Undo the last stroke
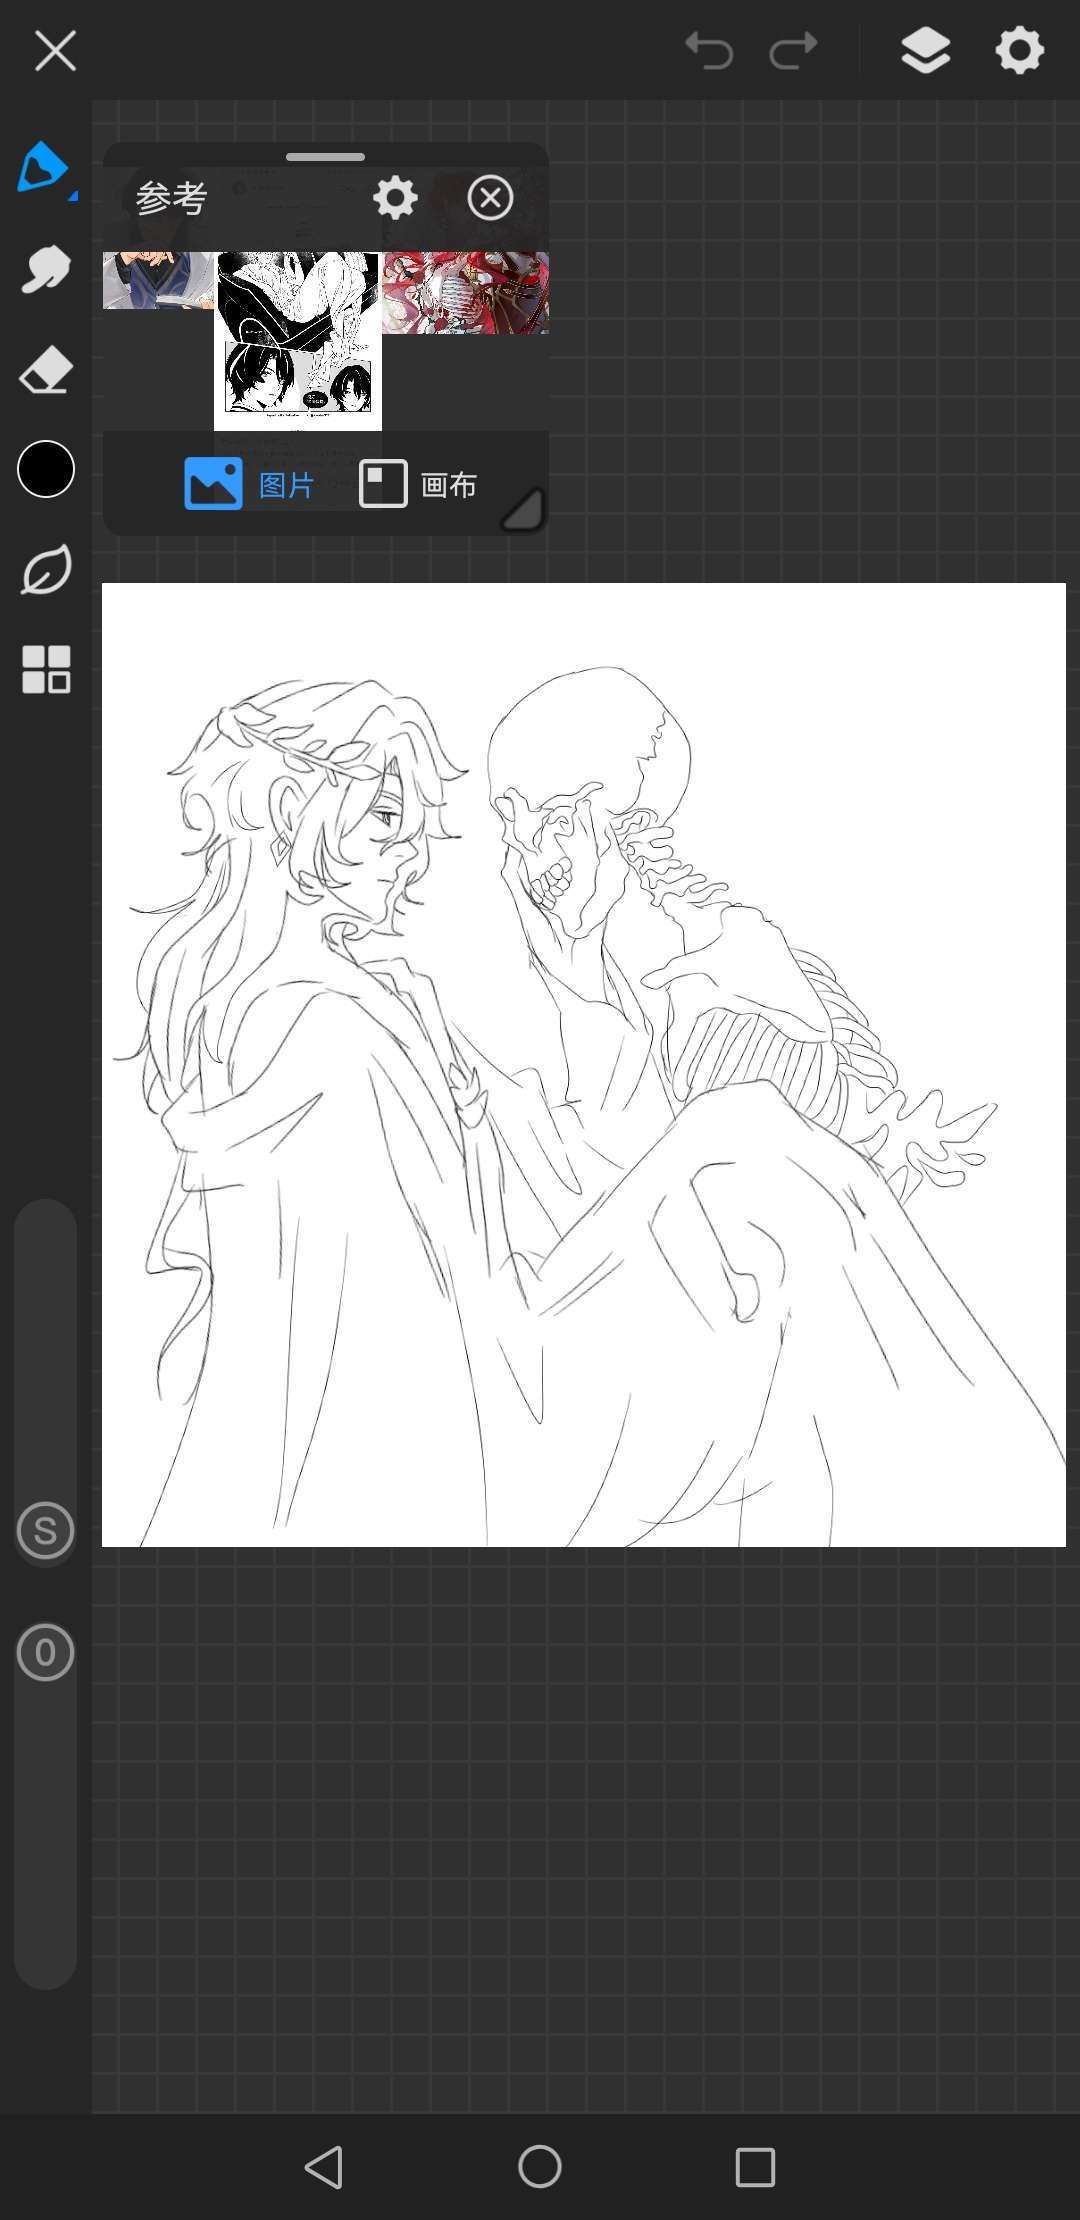 pyautogui.click(x=709, y=50)
